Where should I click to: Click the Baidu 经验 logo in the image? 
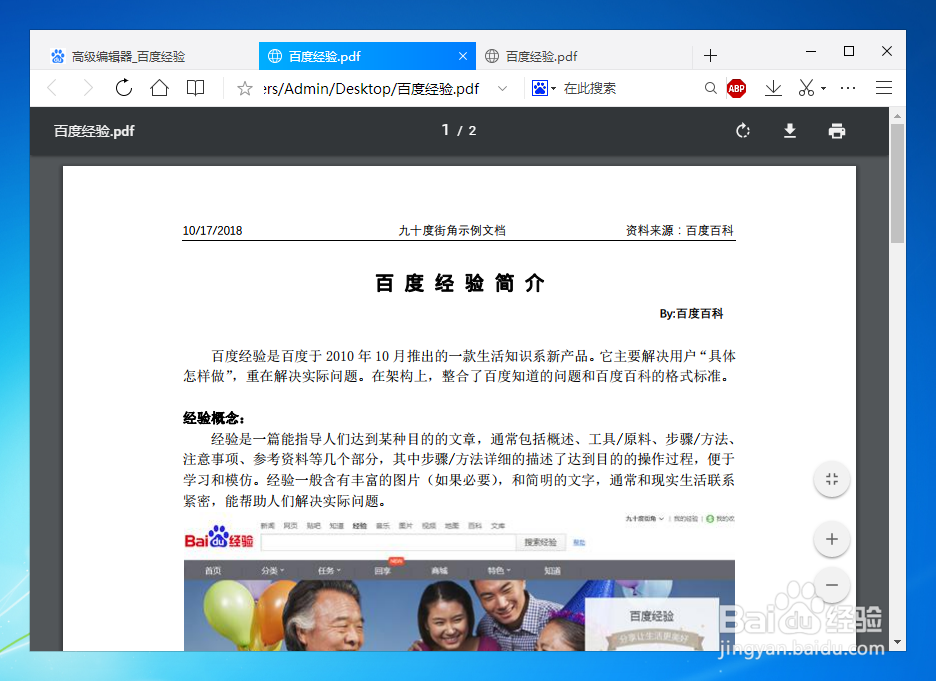tap(218, 537)
